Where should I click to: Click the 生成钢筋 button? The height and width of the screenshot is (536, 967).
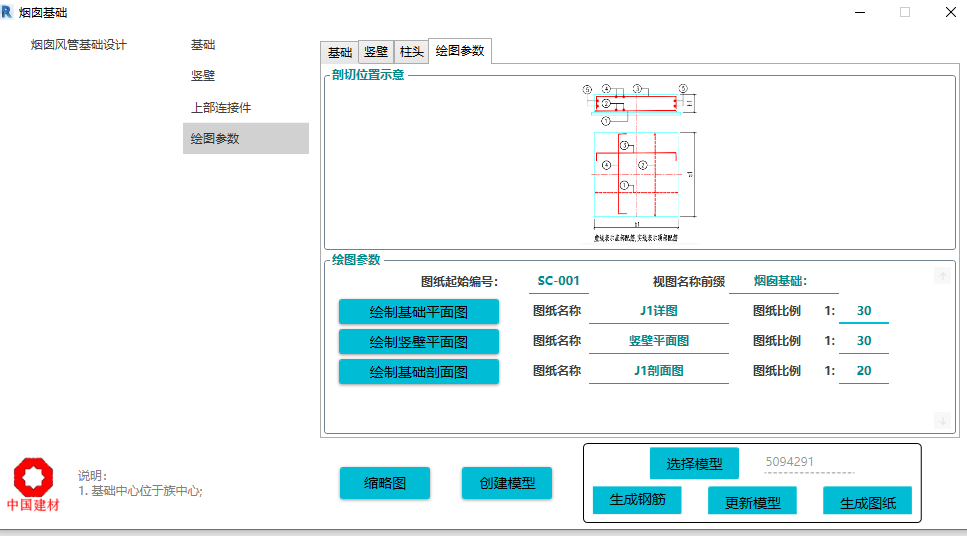click(x=637, y=500)
